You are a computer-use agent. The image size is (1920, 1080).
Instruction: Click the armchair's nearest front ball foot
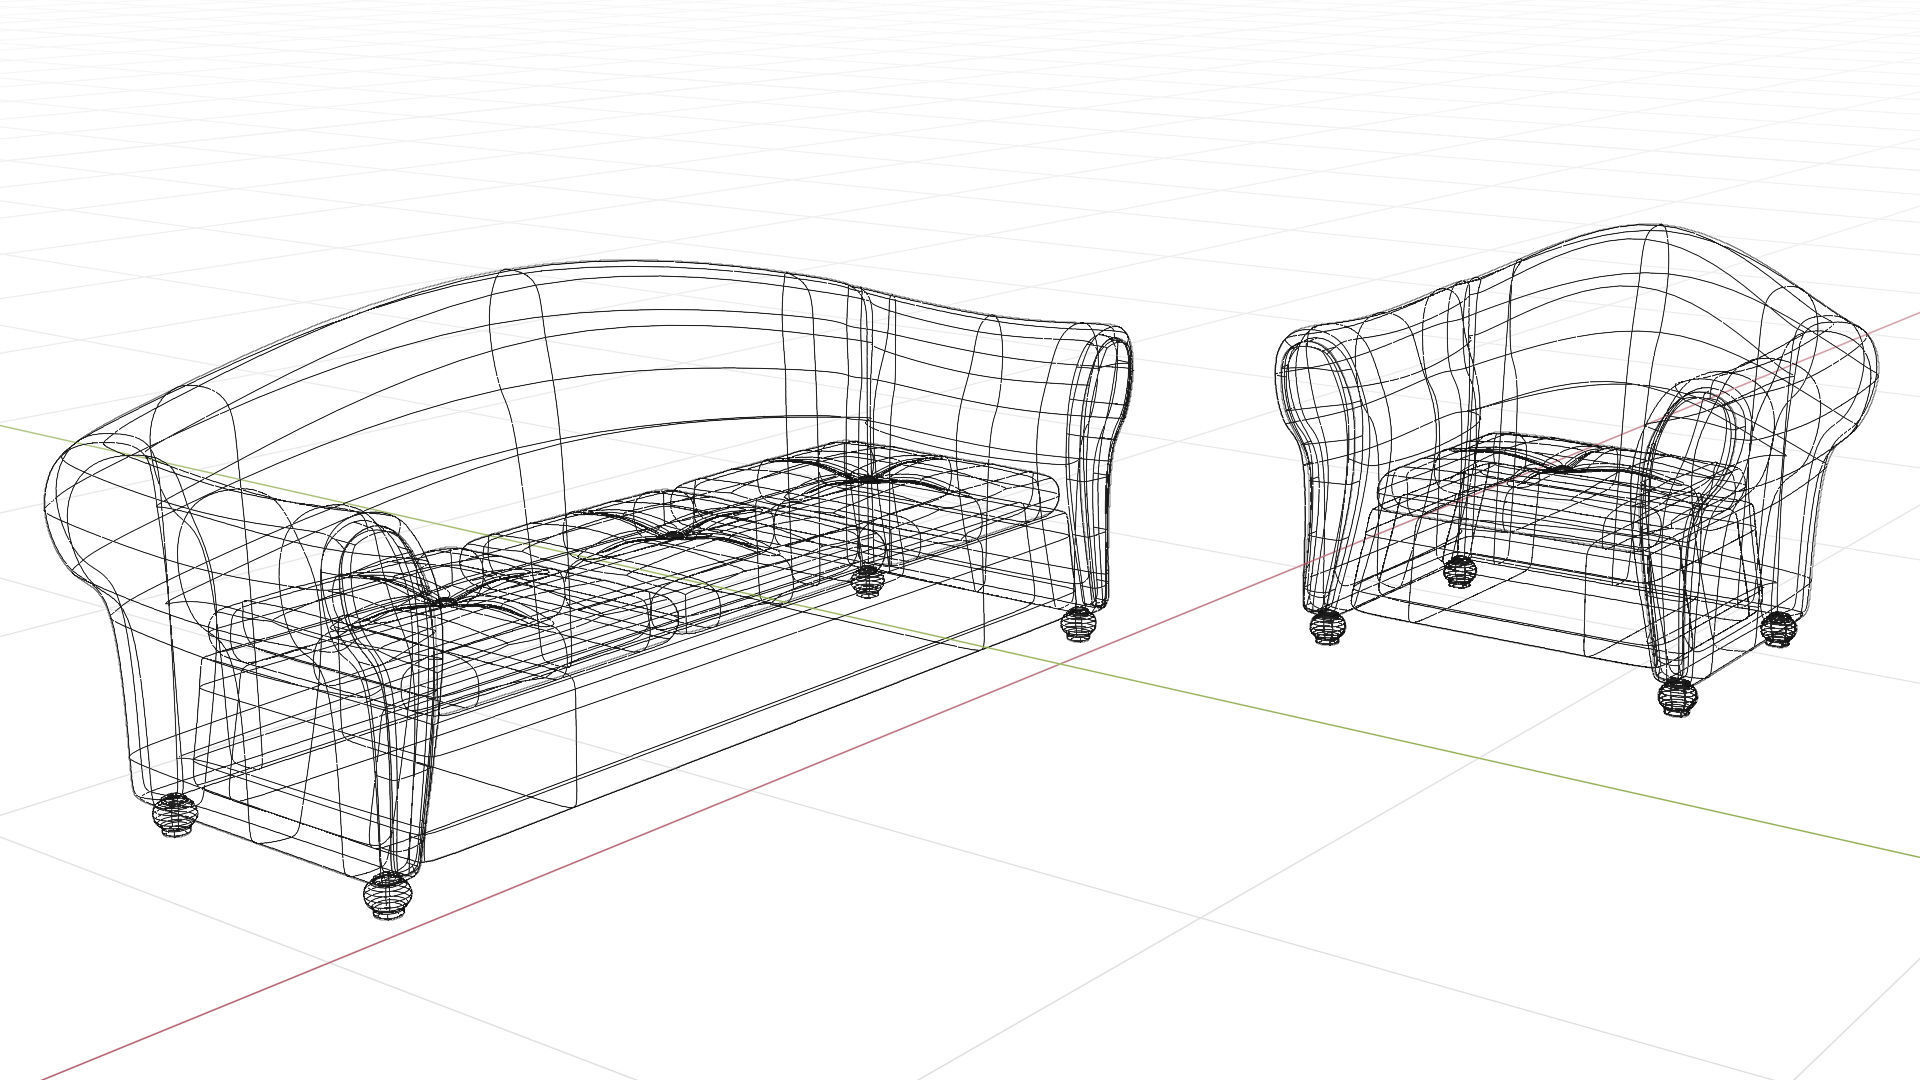click(1677, 697)
